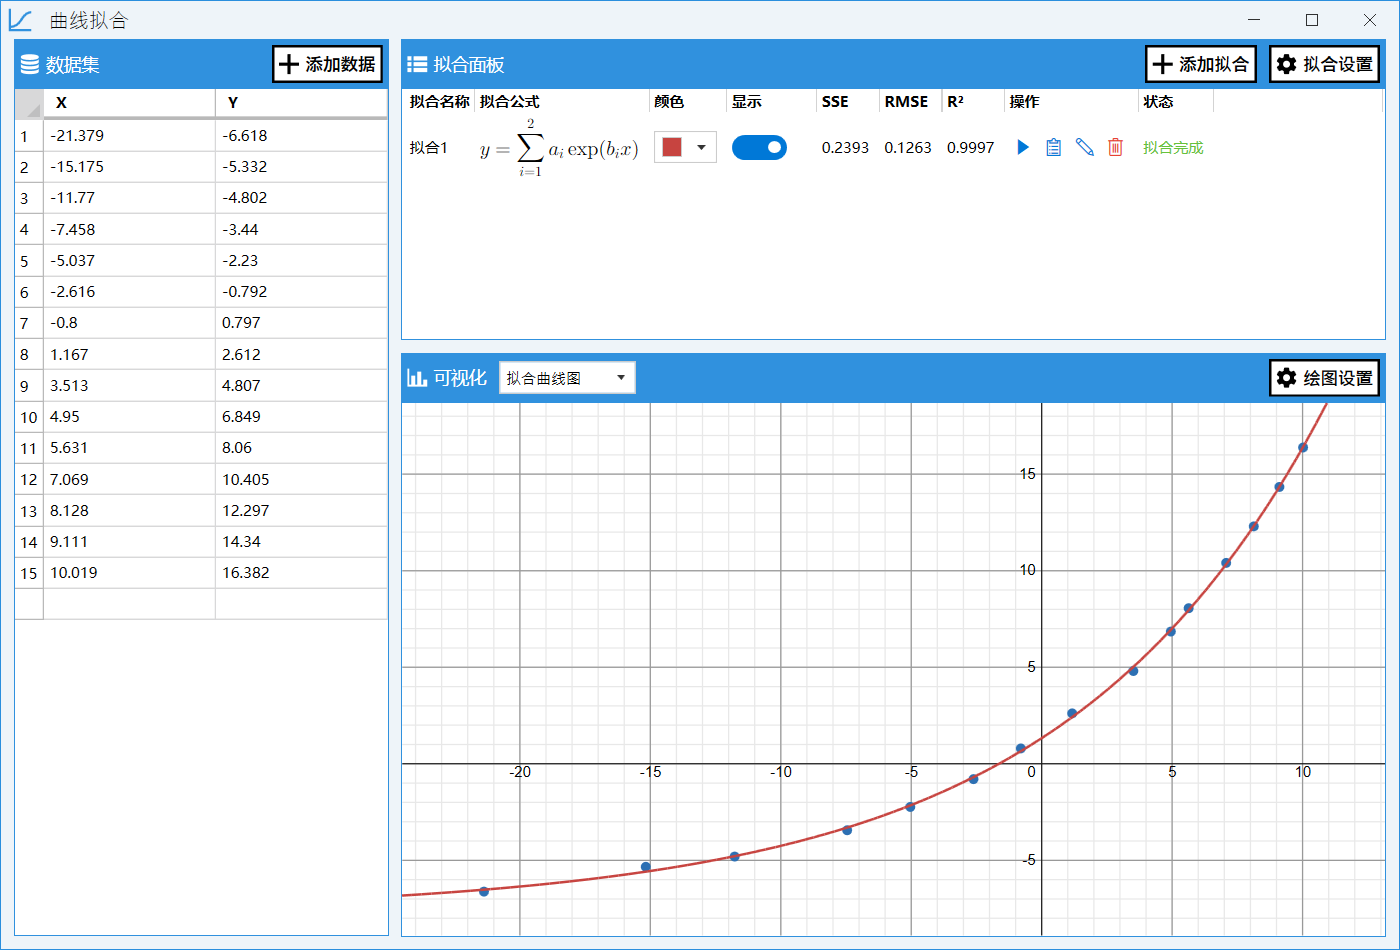Viewport: 1400px width, 950px height.
Task: Click the Y column header
Action: (301, 103)
